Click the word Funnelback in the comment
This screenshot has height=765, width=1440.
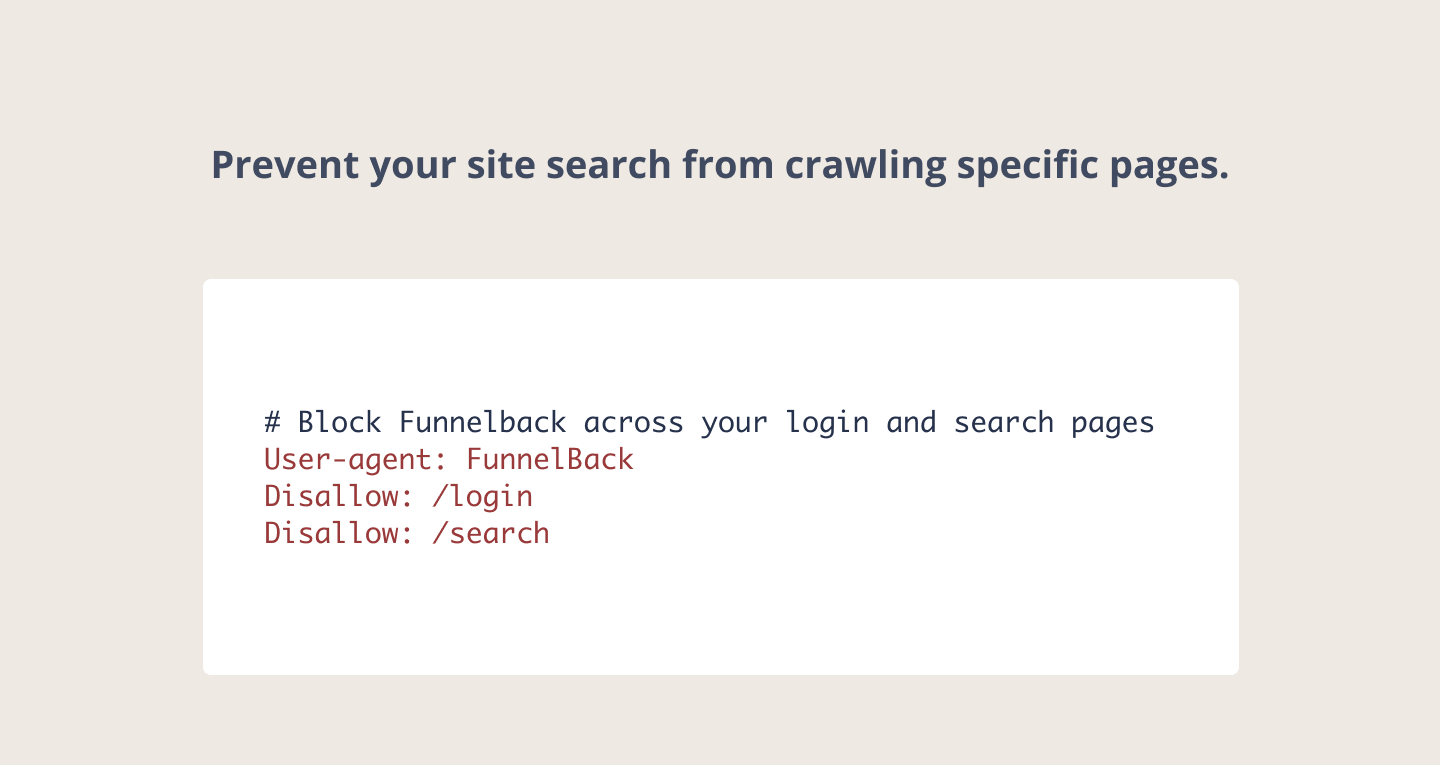[x=483, y=422]
